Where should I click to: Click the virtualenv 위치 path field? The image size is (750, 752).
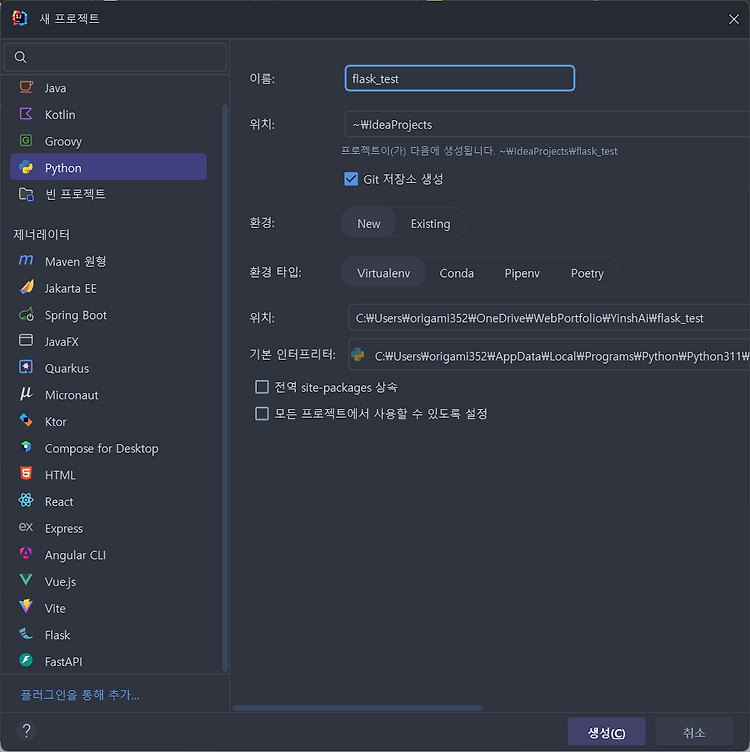549,317
